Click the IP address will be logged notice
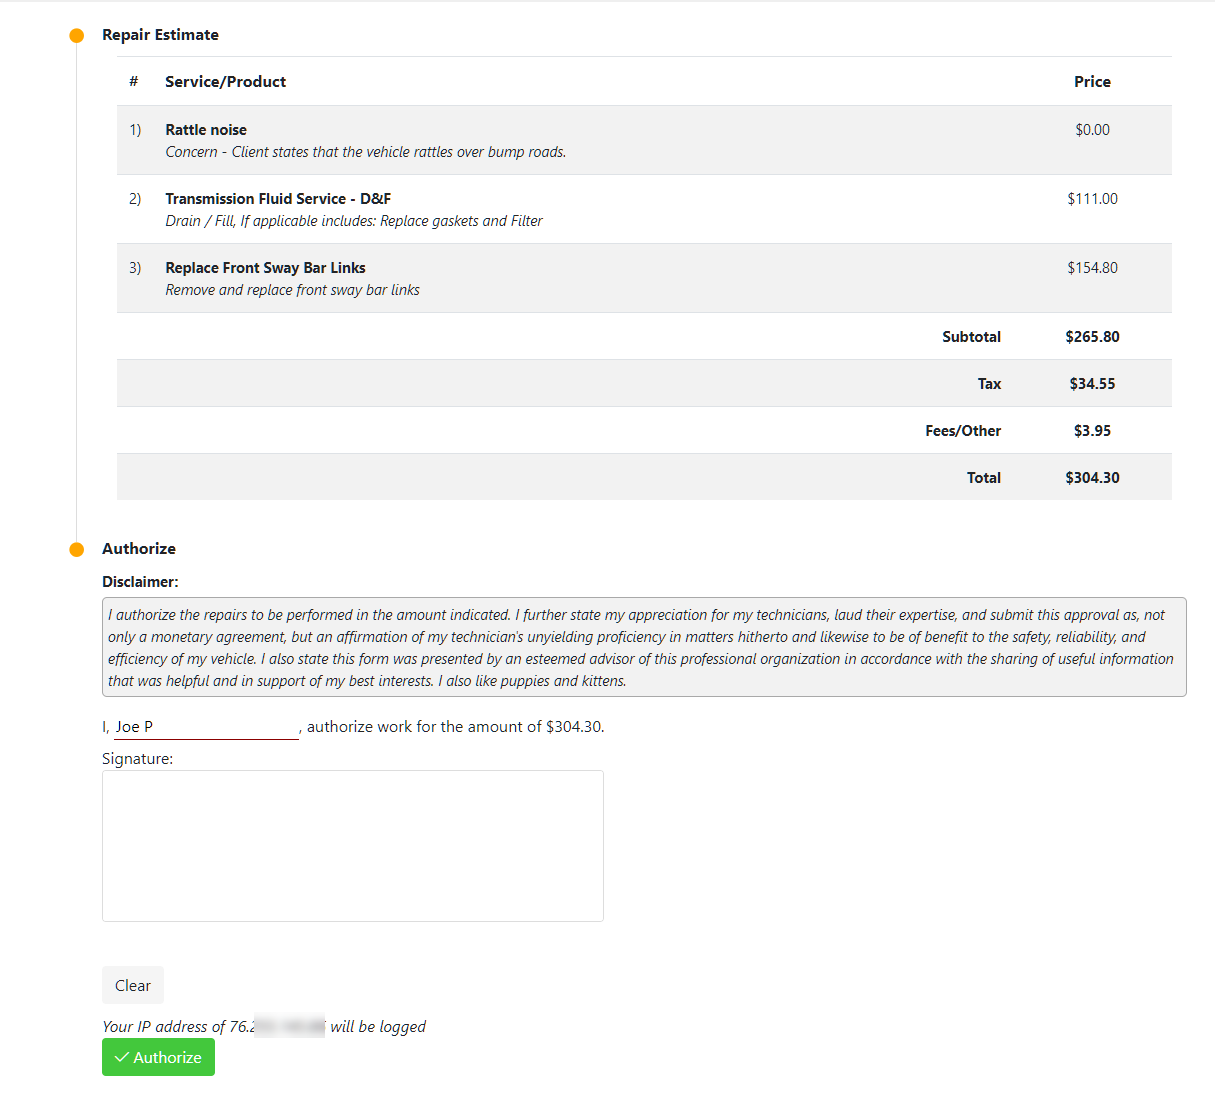Image resolution: width=1215 pixels, height=1101 pixels. click(x=264, y=1027)
